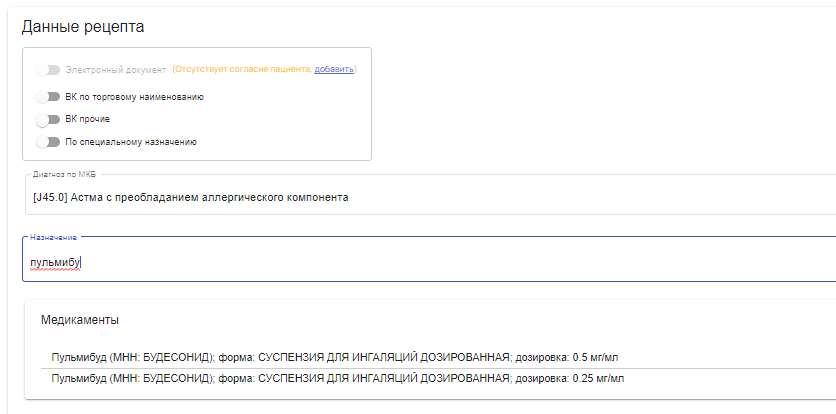This screenshot has height=414, width=836.
Task: Click the Данные рецепта page heading
Action: coord(83,27)
